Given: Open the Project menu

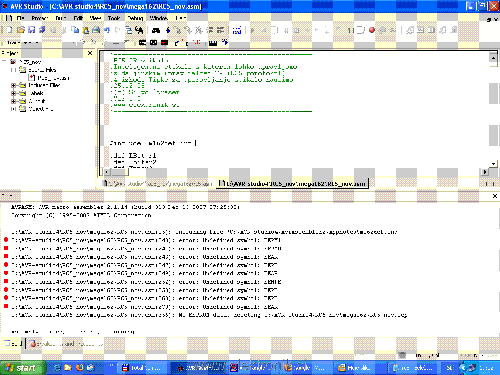Looking at the screenshot, I should tap(39, 18).
